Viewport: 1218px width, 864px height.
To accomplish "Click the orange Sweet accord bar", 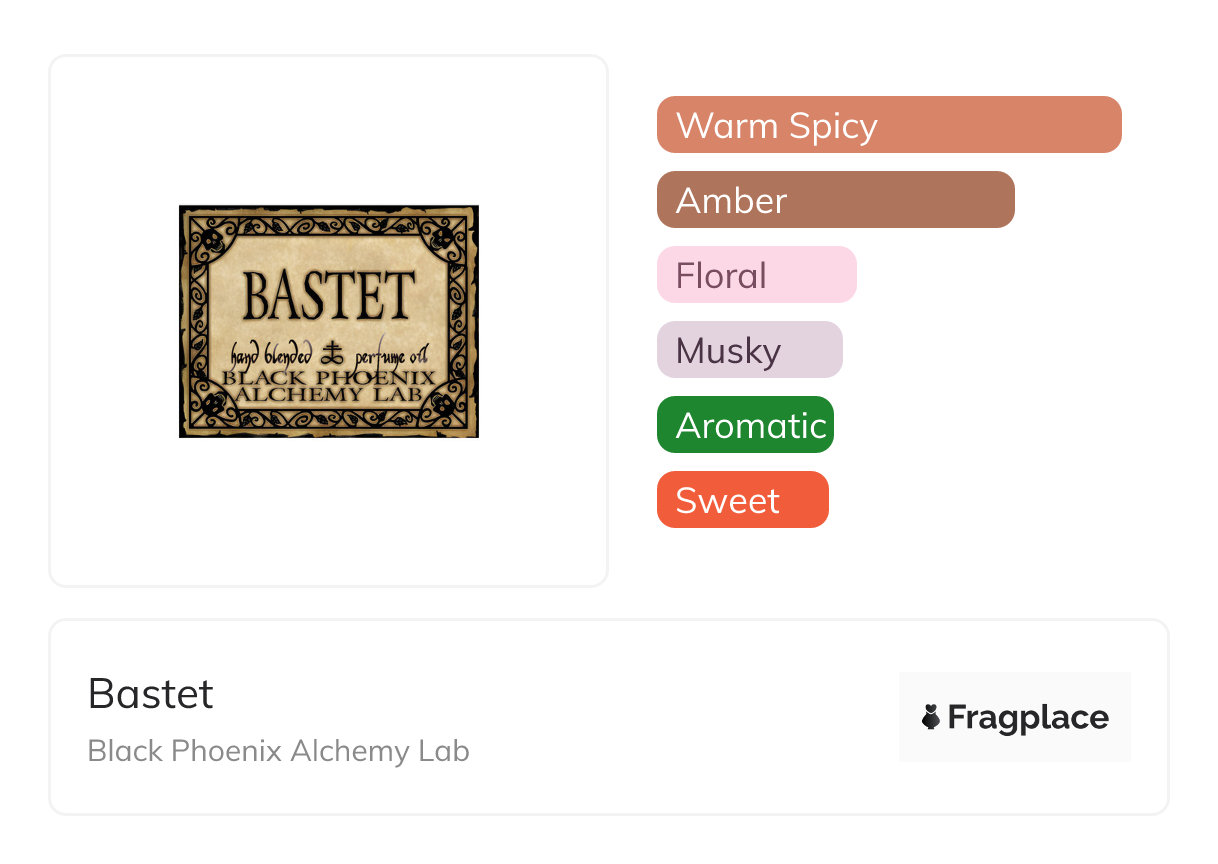I will (742, 500).
